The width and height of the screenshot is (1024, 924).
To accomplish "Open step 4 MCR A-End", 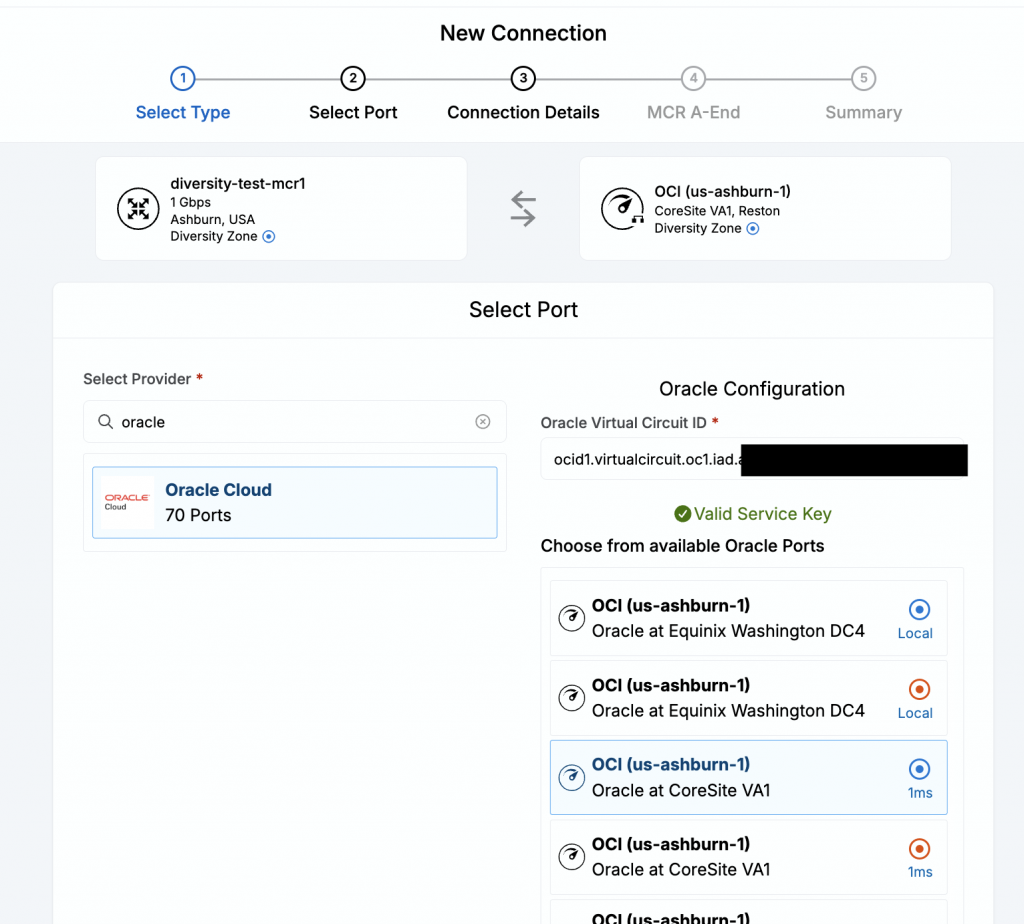I will (694, 94).
